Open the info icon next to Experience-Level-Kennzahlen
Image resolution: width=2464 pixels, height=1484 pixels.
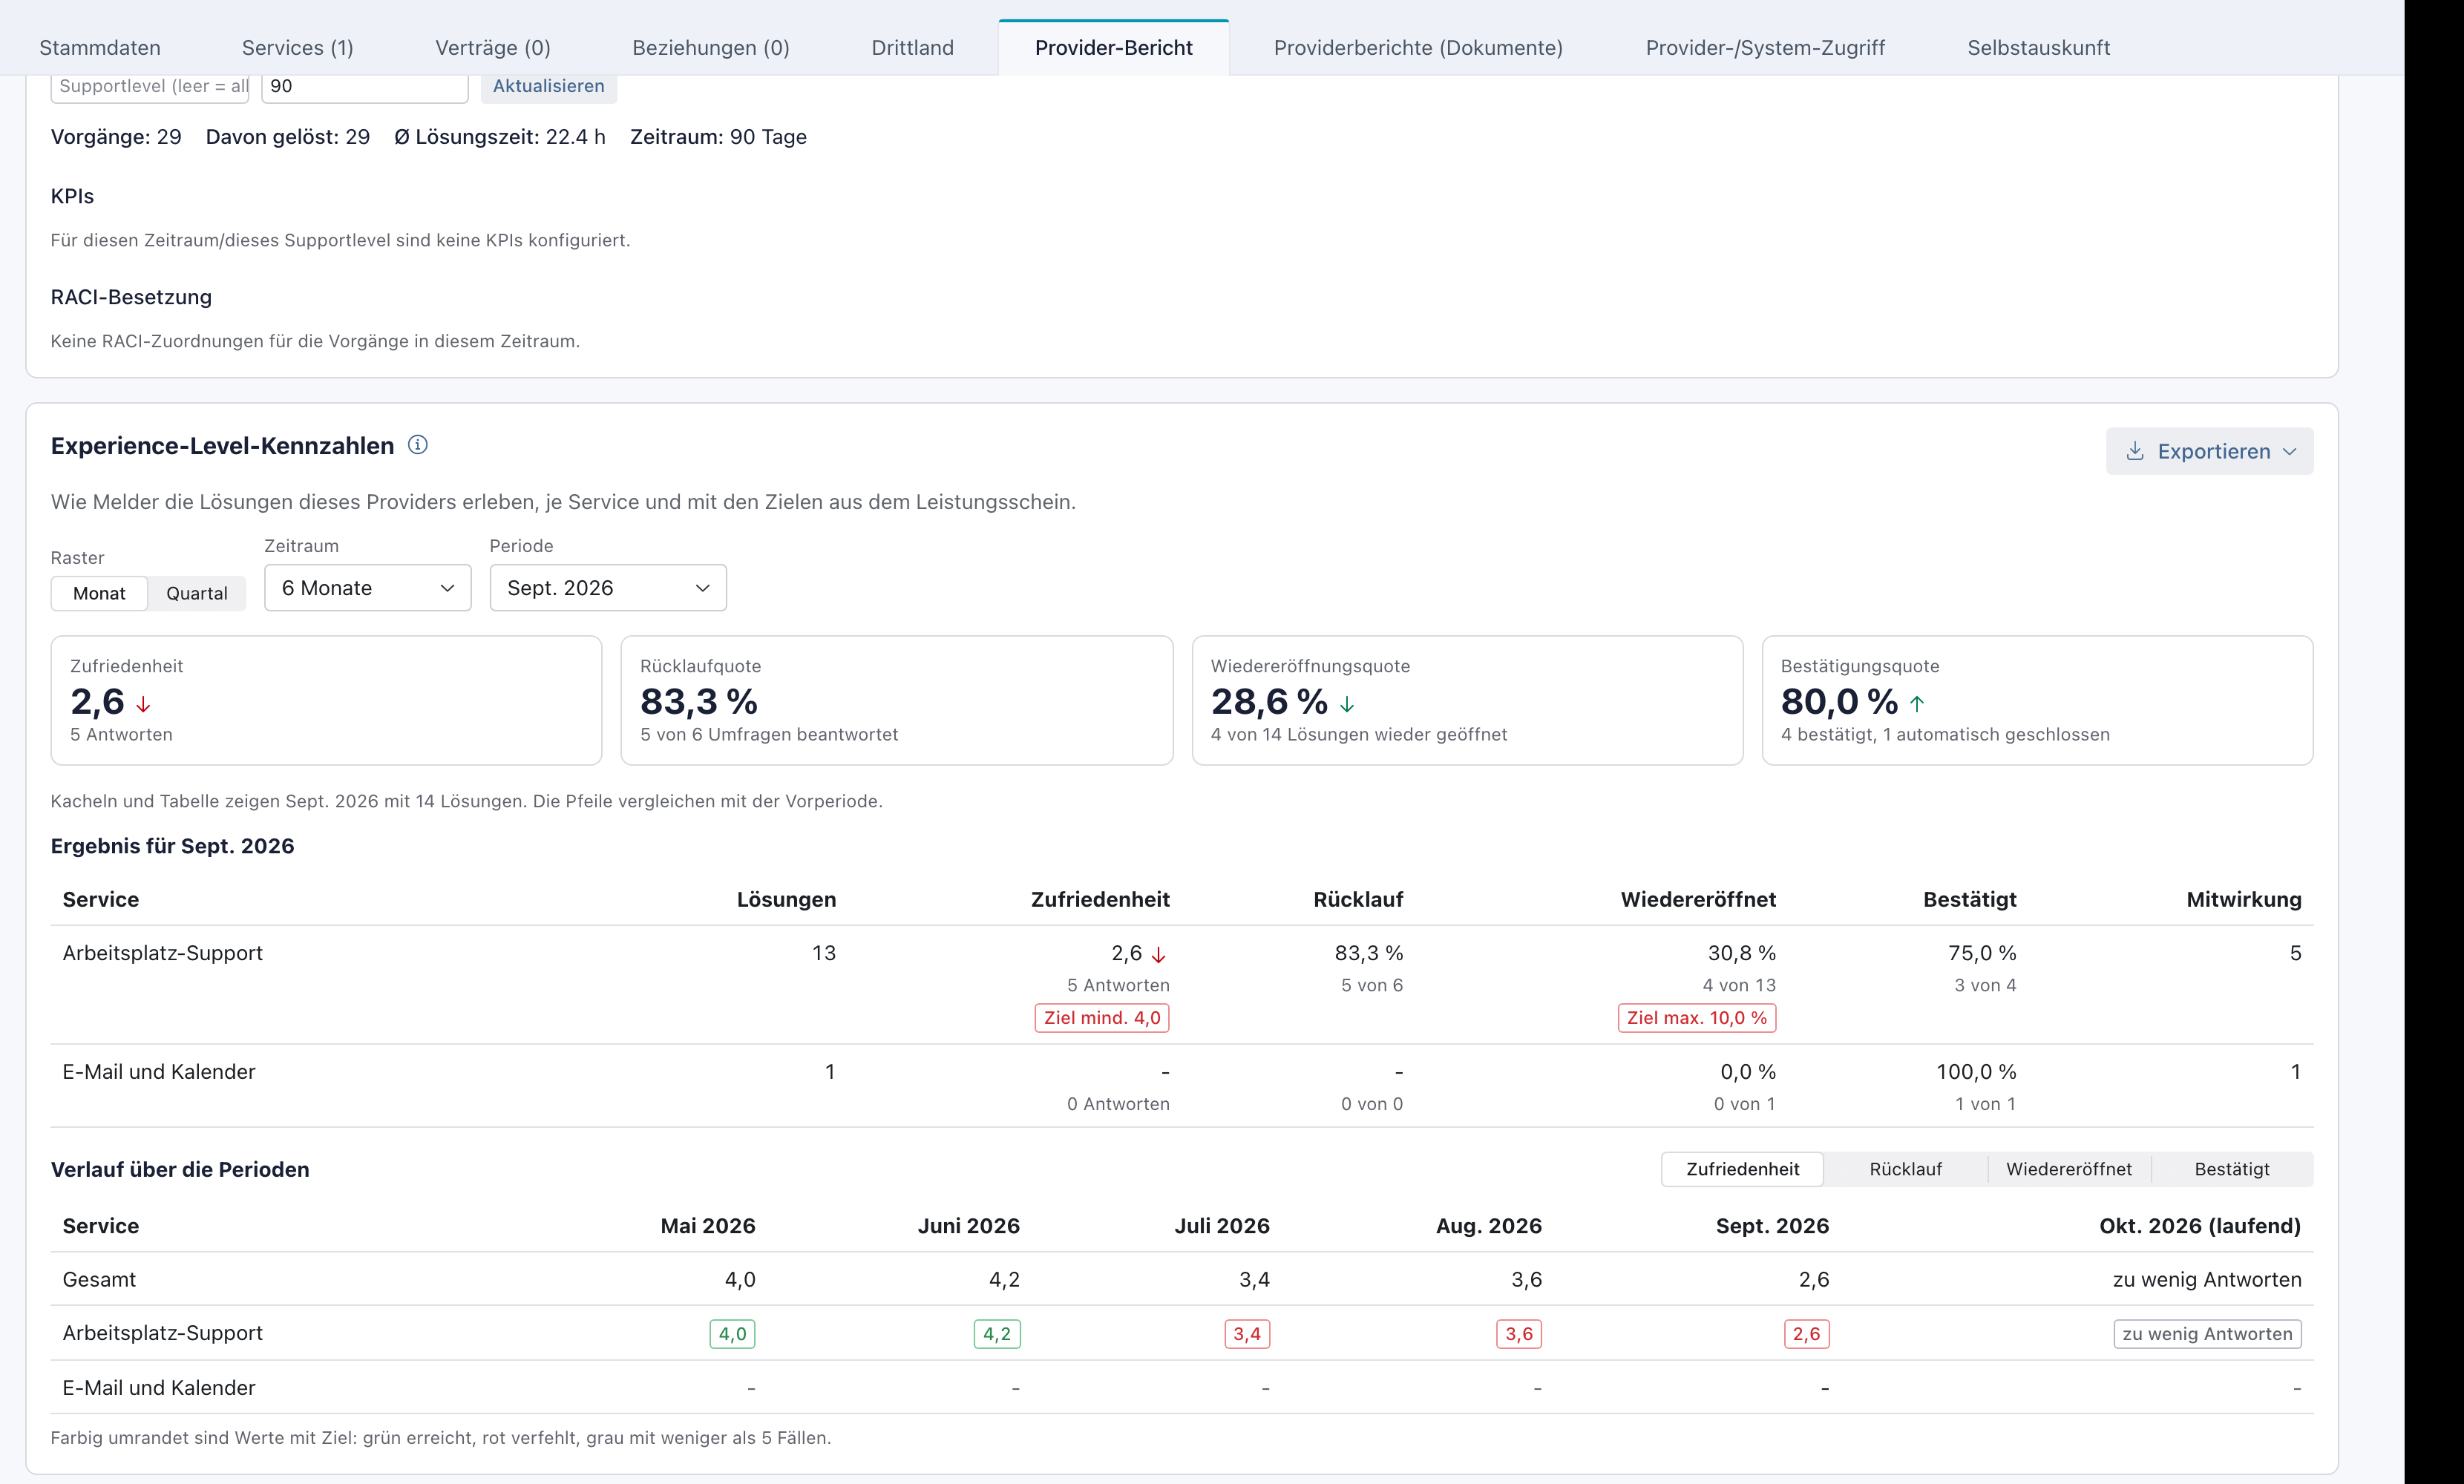(418, 445)
